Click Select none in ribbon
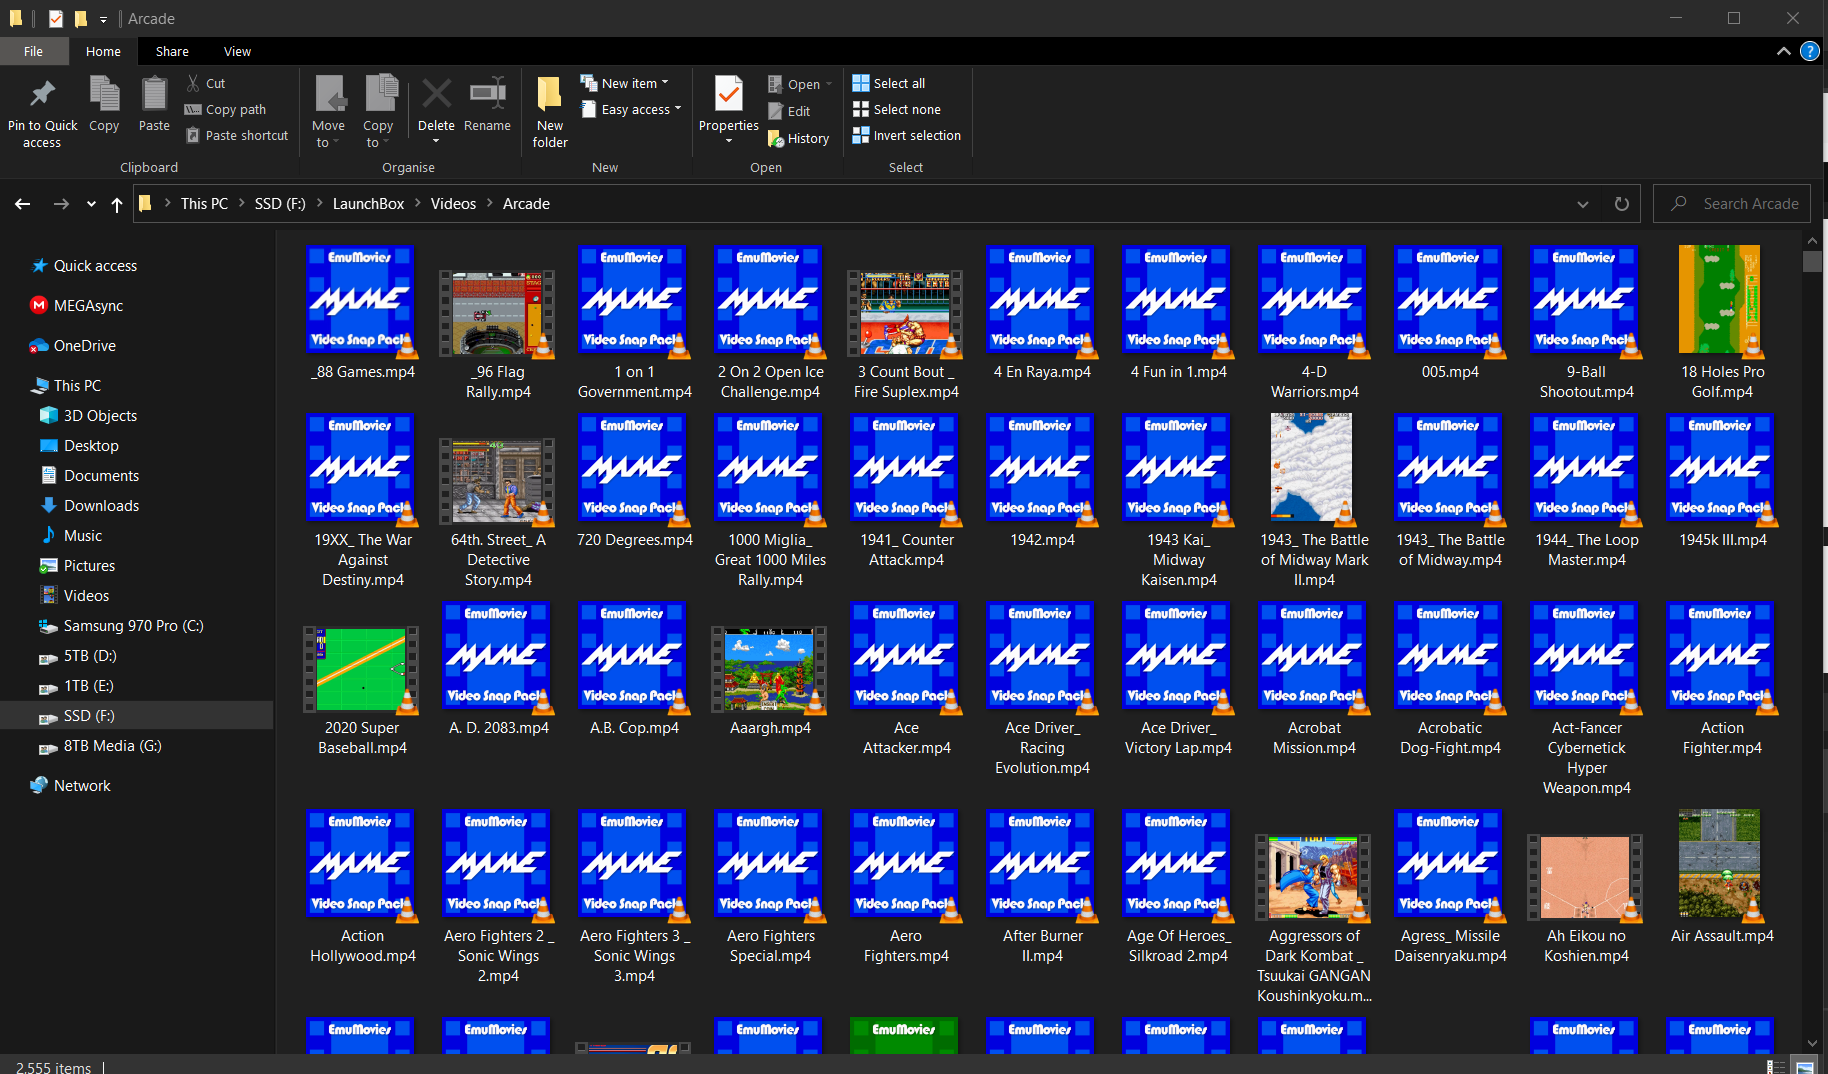This screenshot has width=1828, height=1074. click(896, 109)
